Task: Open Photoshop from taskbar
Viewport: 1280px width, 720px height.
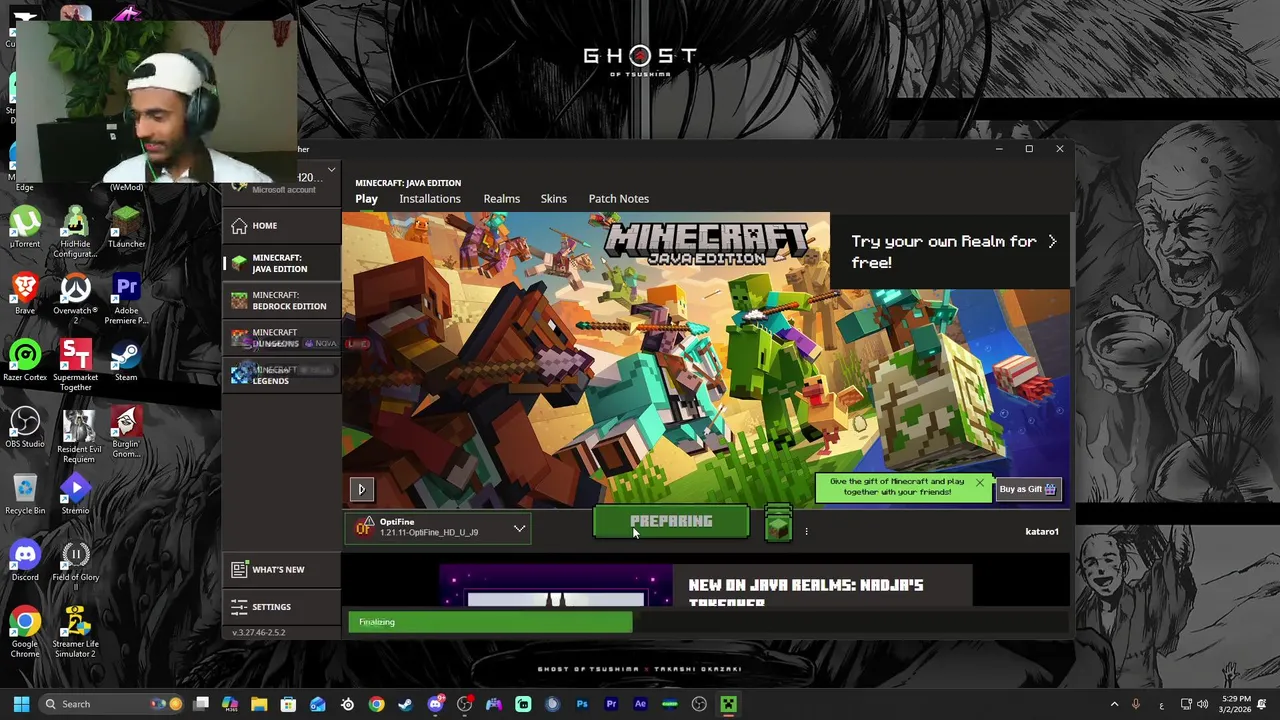Action: (x=582, y=704)
